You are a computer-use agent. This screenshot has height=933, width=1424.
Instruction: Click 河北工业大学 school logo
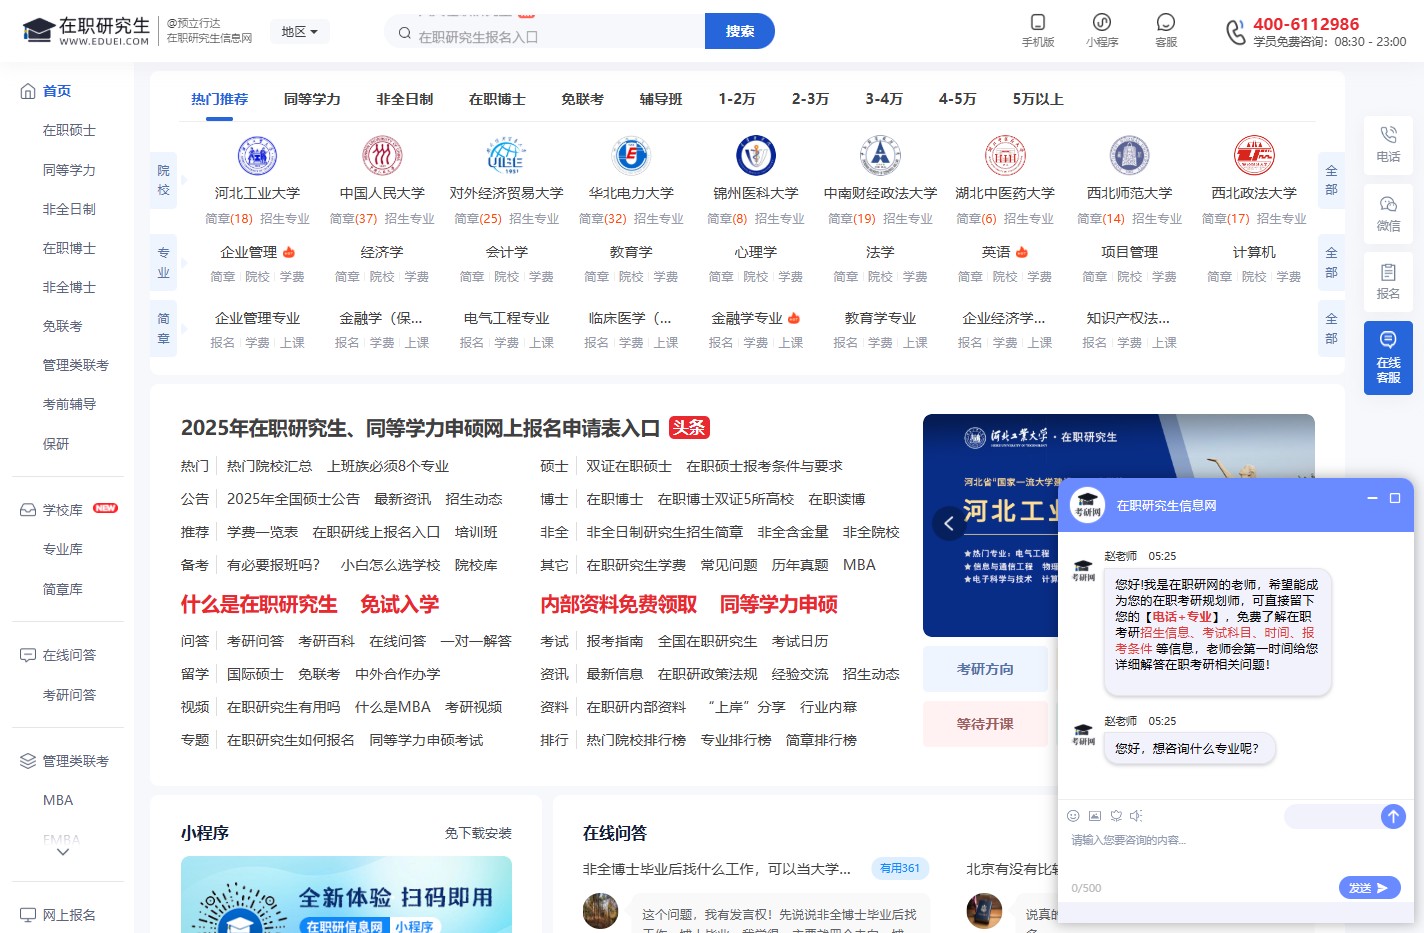click(257, 155)
